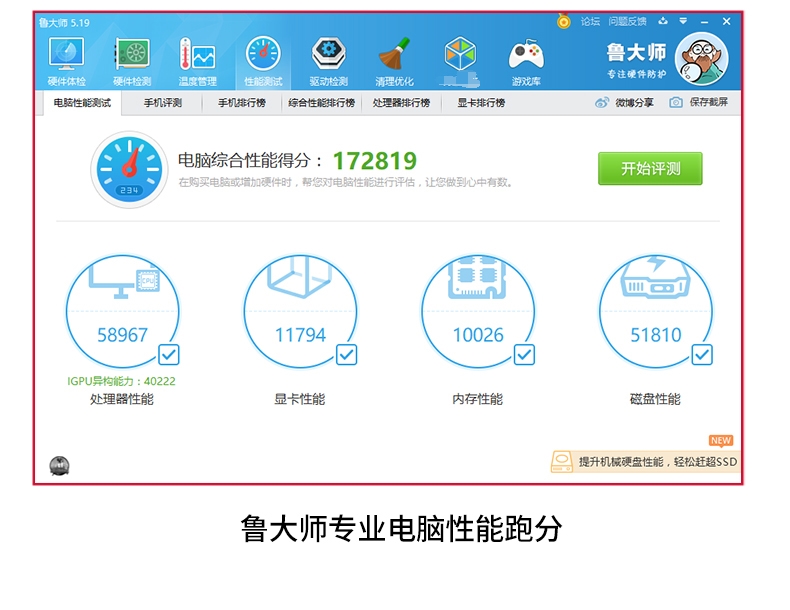Toggle the 处理器性能 checkbox
Viewport: 790px width, 610px height.
coord(169,355)
